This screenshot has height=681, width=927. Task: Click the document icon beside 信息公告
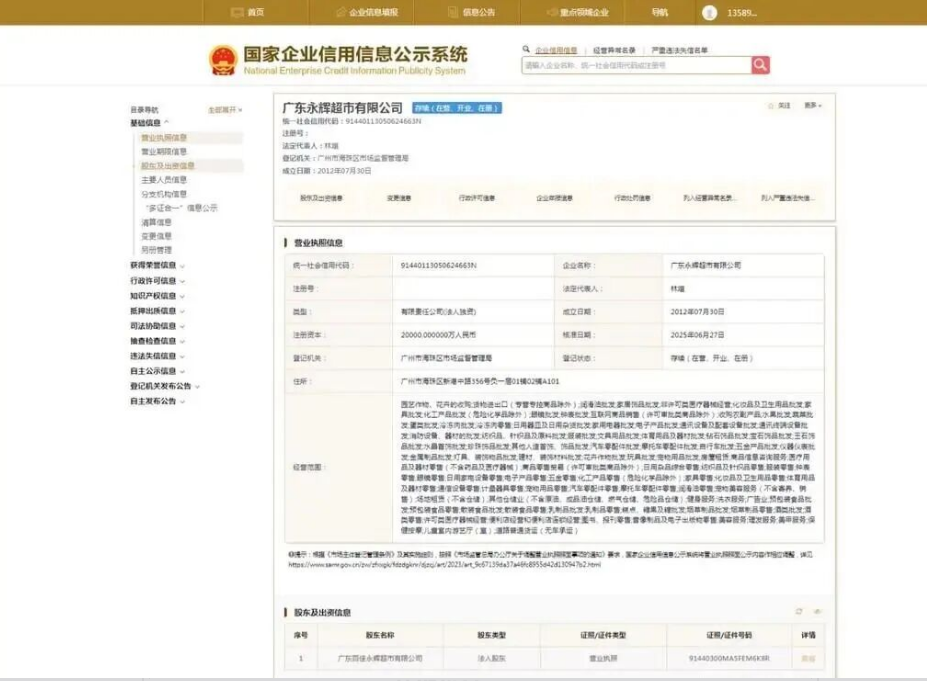(453, 12)
